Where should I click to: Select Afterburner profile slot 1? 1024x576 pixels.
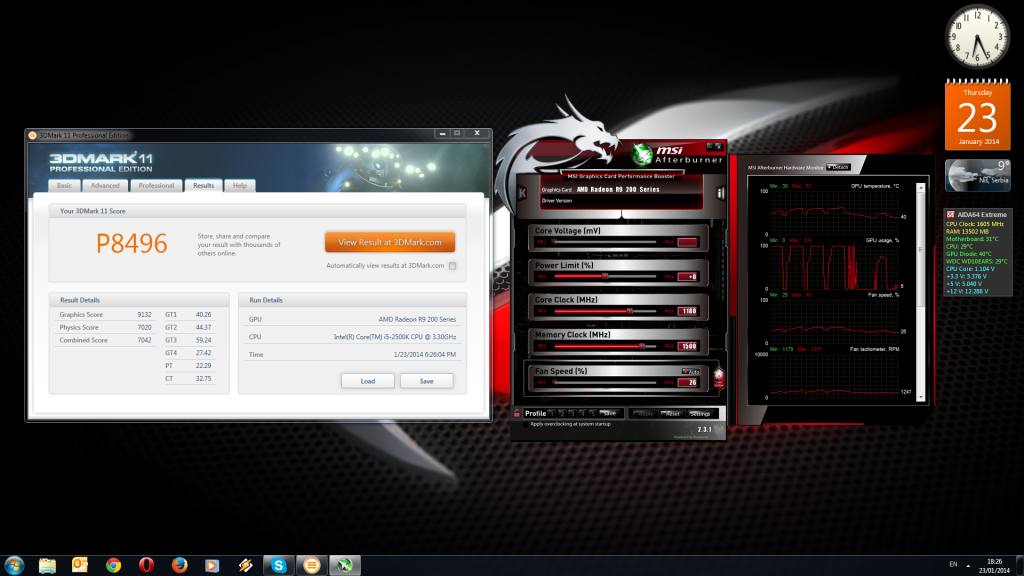pos(552,413)
